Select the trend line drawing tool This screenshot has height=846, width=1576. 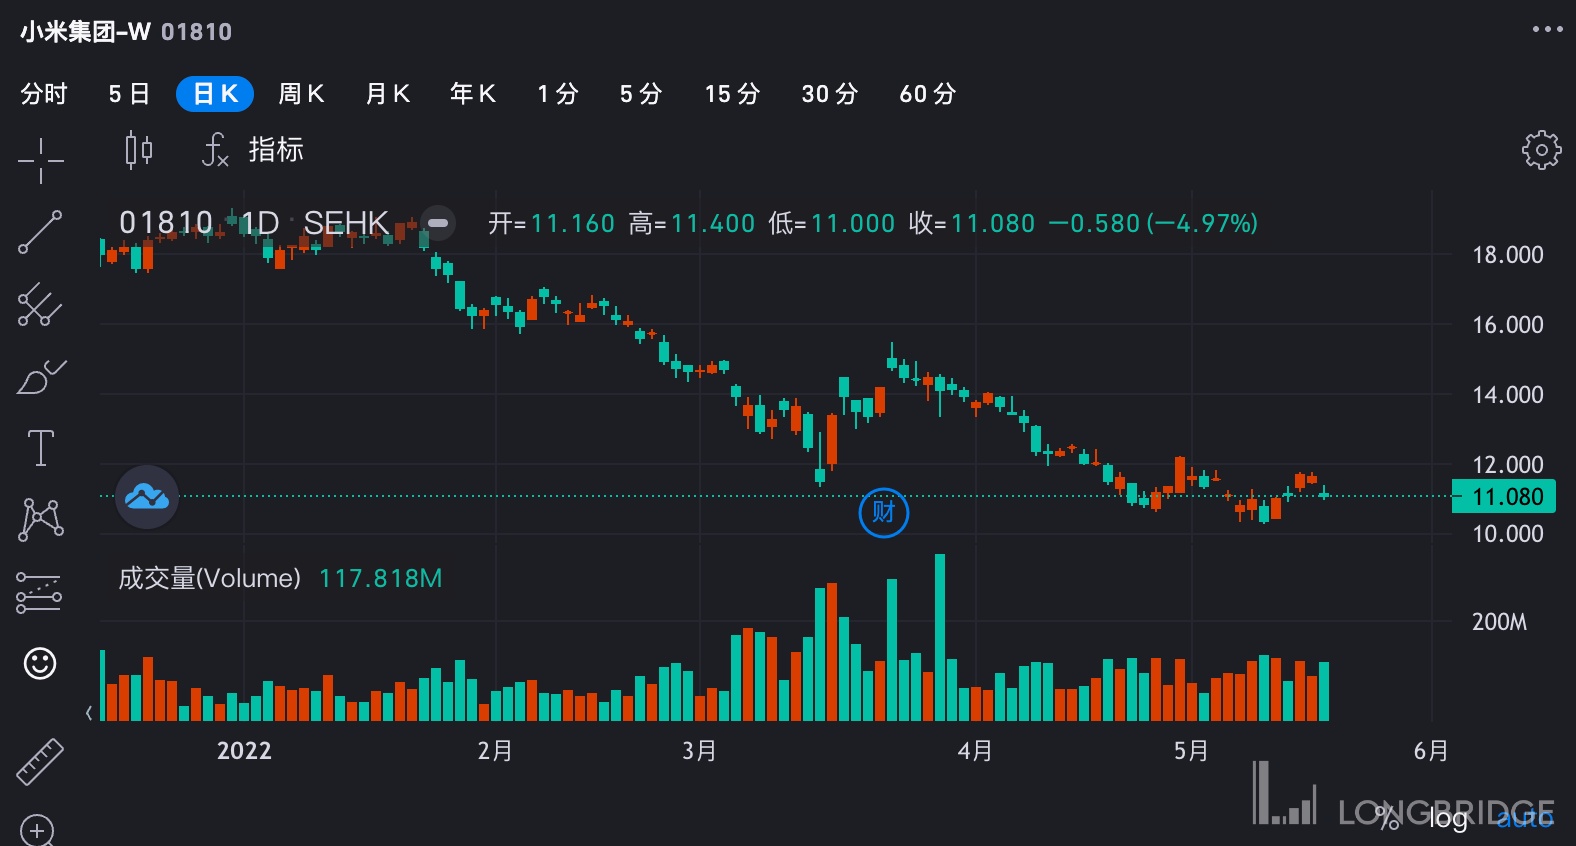41,232
